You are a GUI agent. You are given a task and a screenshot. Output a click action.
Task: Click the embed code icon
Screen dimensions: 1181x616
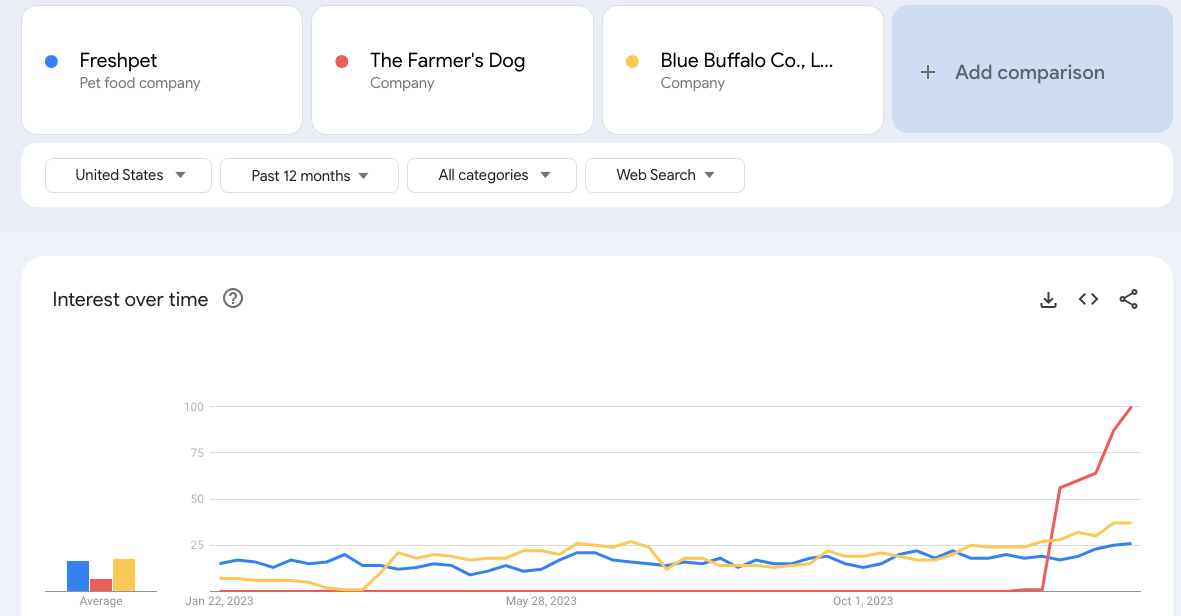coord(1088,299)
